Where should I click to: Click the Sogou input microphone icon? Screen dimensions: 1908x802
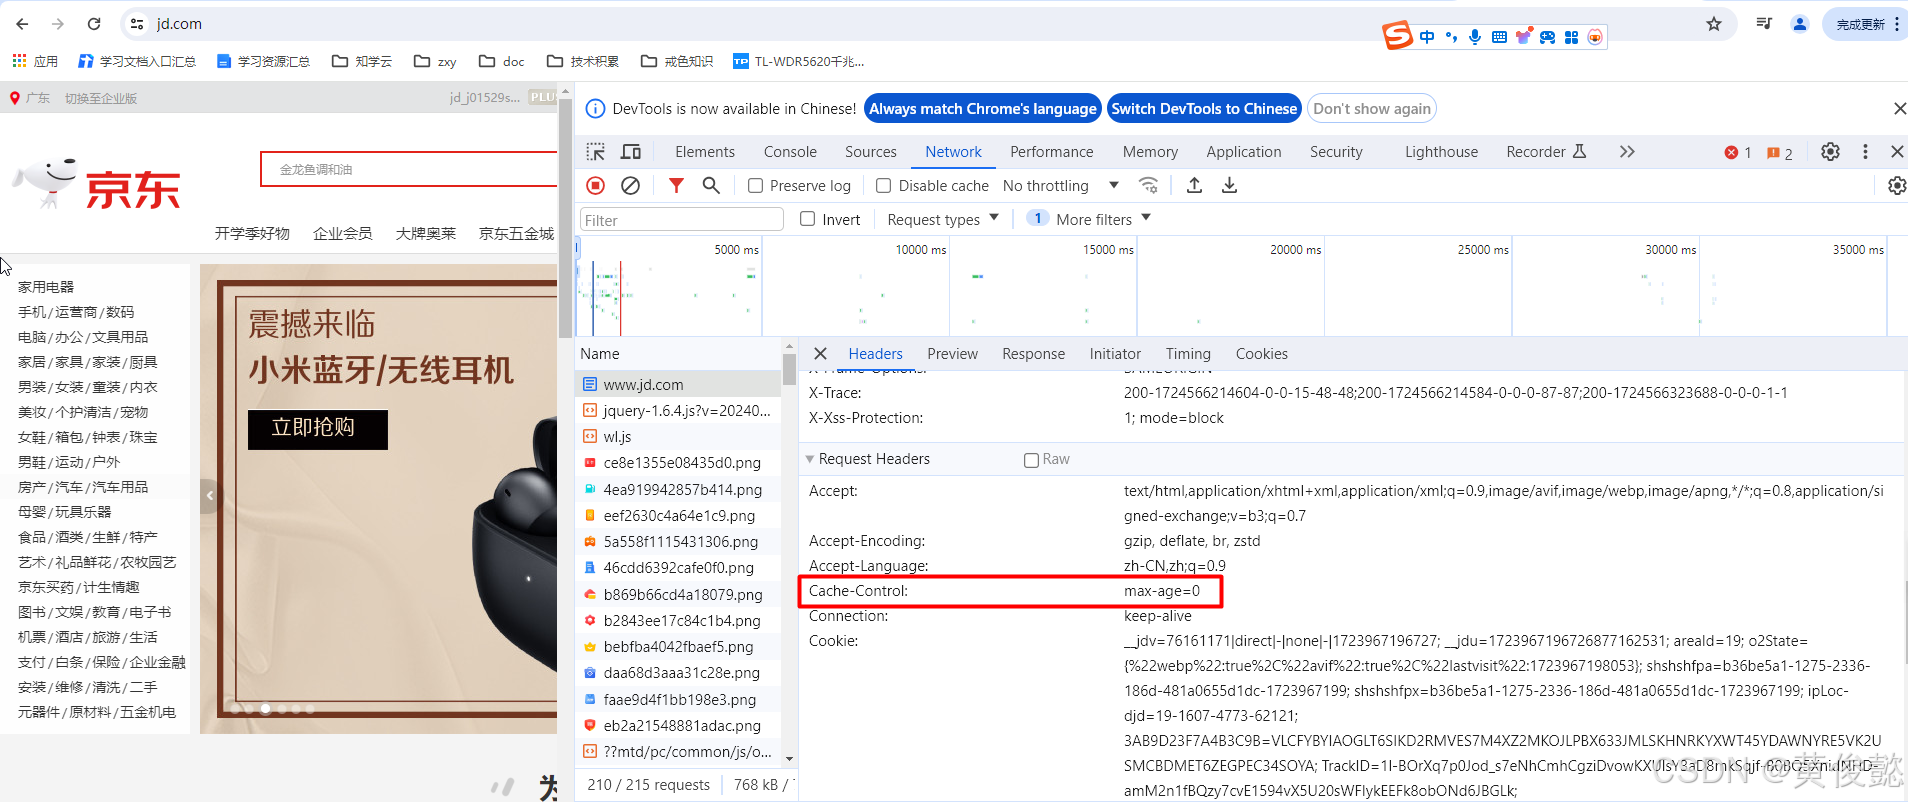click(x=1475, y=37)
